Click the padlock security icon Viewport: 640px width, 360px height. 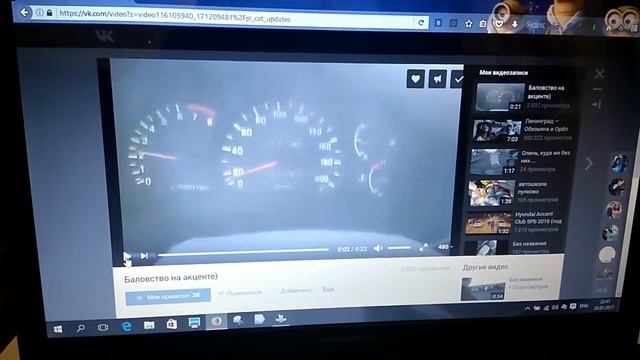tap(50, 13)
